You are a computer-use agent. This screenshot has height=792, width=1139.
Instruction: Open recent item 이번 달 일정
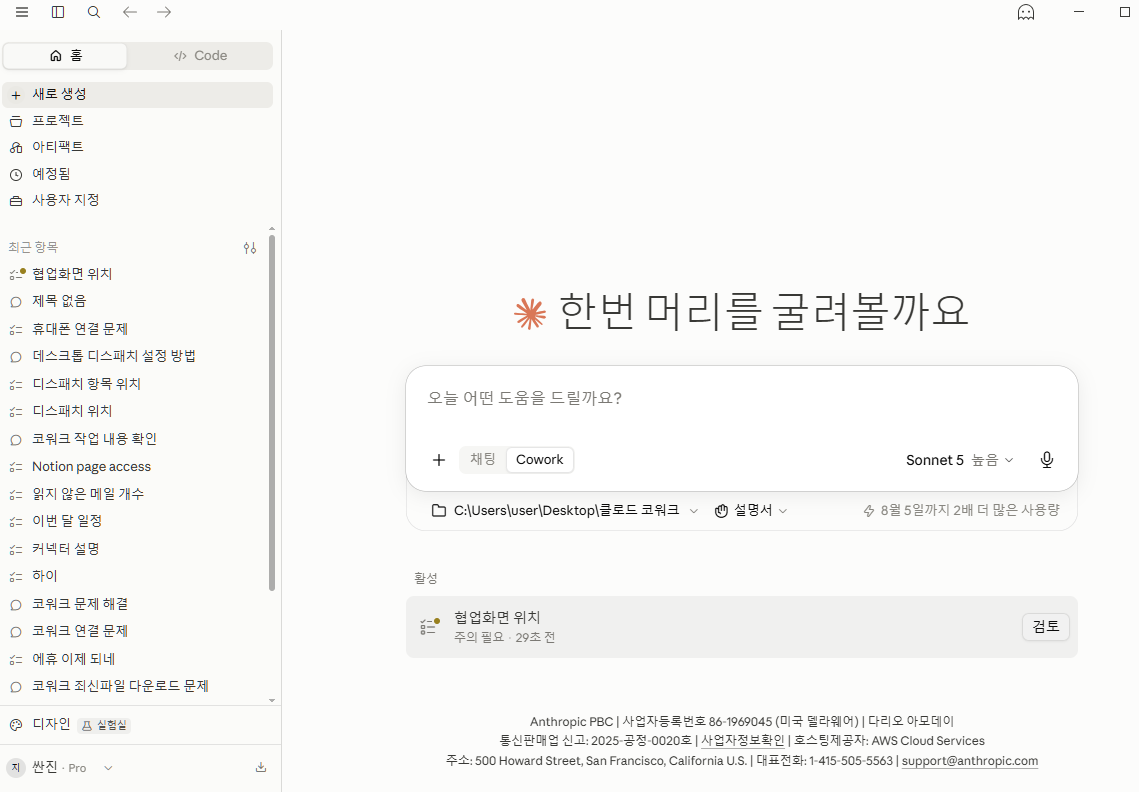coord(134,521)
